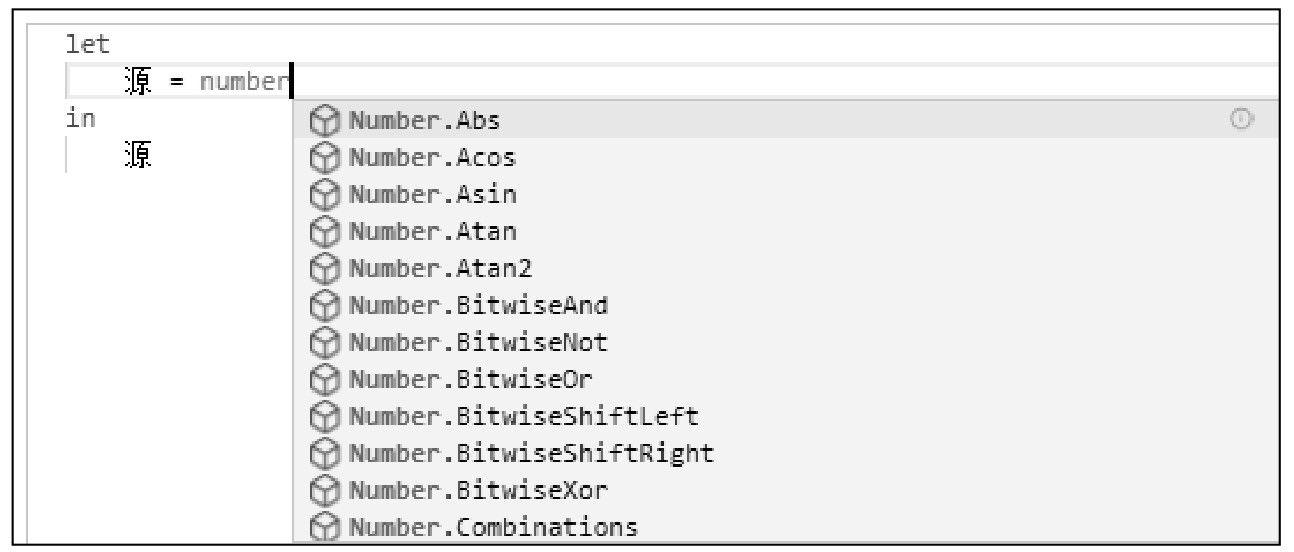Select Number.Abs from the autocomplete list
Image resolution: width=1294 pixels, height=552 pixels.
click(784, 121)
